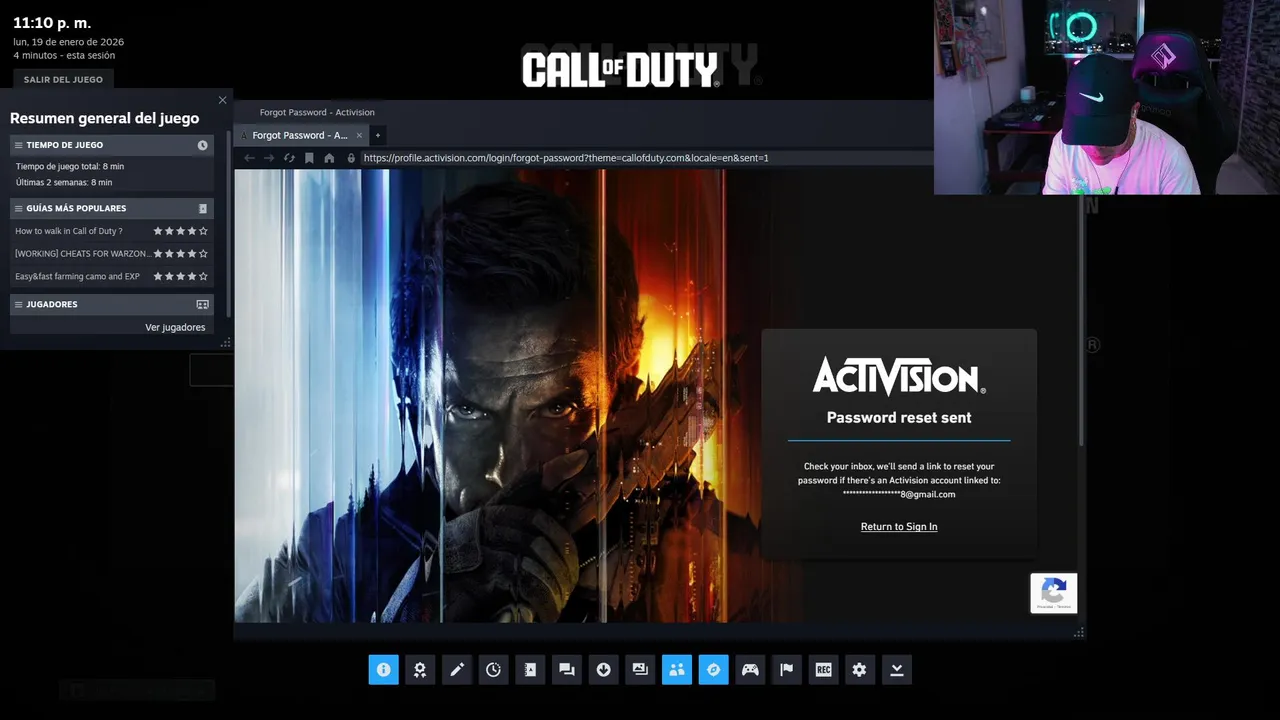The width and height of the screenshot is (1280, 720).
Task: Click the guide icon in GUÍAS MÁS POPULARES header
Action: (202, 209)
